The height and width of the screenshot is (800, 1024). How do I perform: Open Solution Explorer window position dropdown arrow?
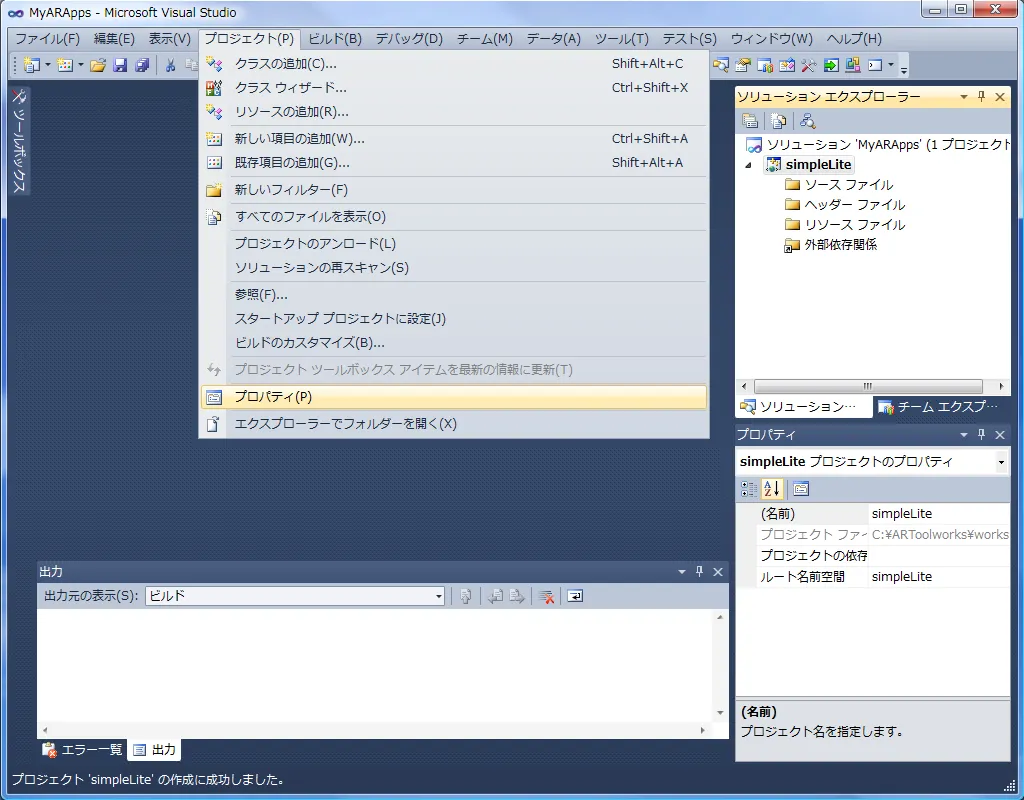pos(963,97)
